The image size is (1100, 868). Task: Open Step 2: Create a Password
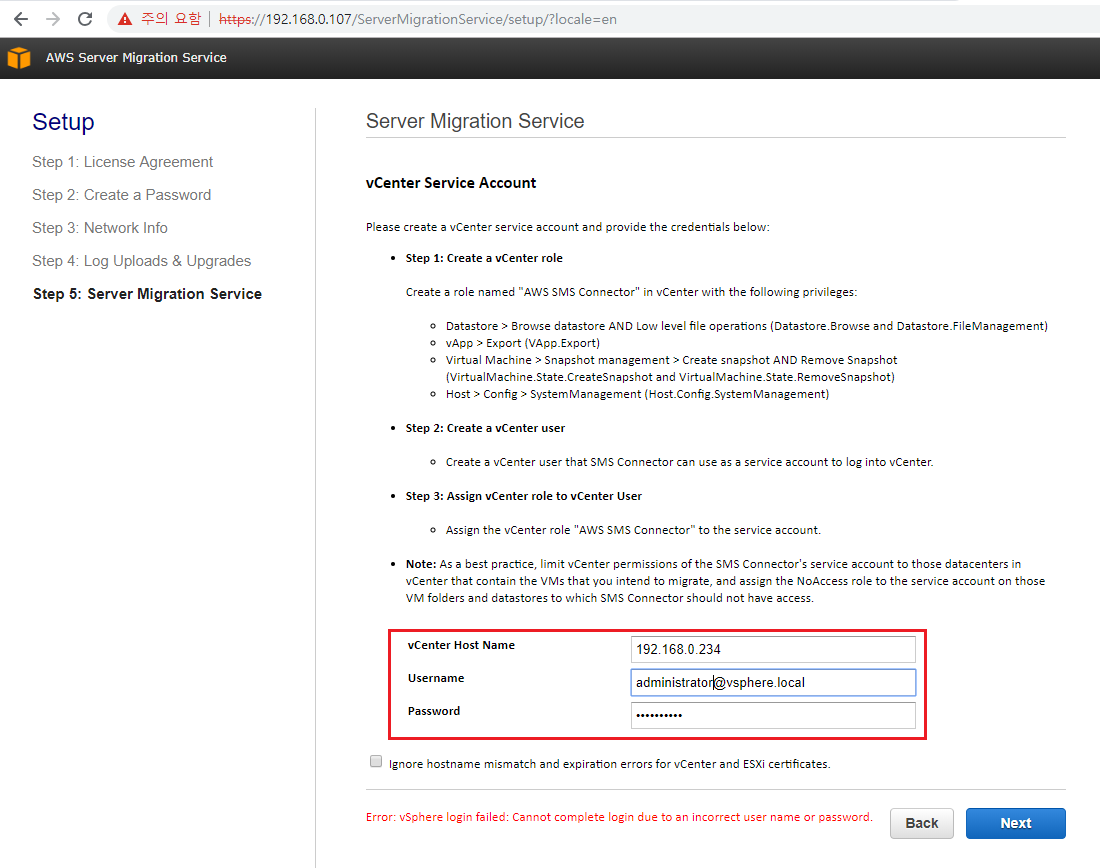click(121, 195)
